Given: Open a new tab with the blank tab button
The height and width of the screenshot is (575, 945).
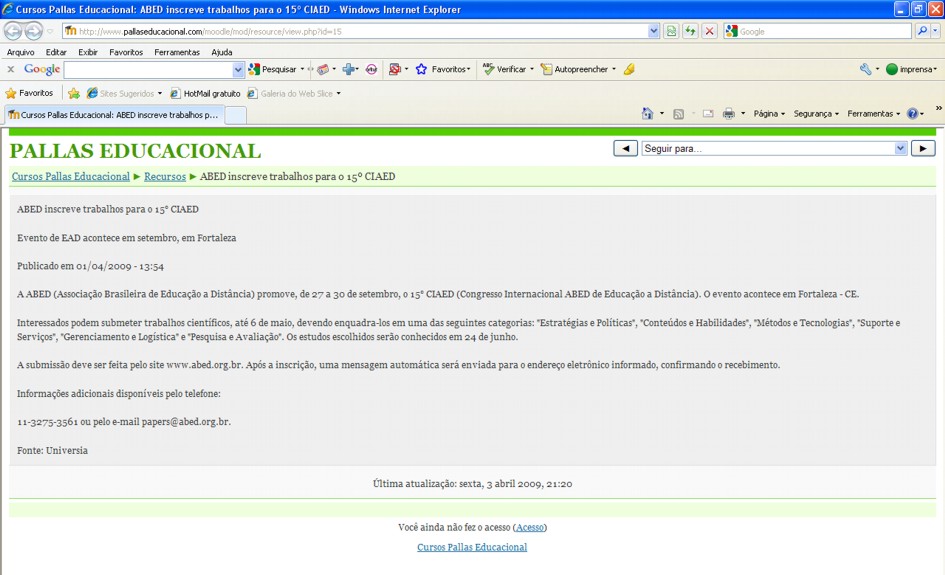Looking at the screenshot, I should pos(236,115).
